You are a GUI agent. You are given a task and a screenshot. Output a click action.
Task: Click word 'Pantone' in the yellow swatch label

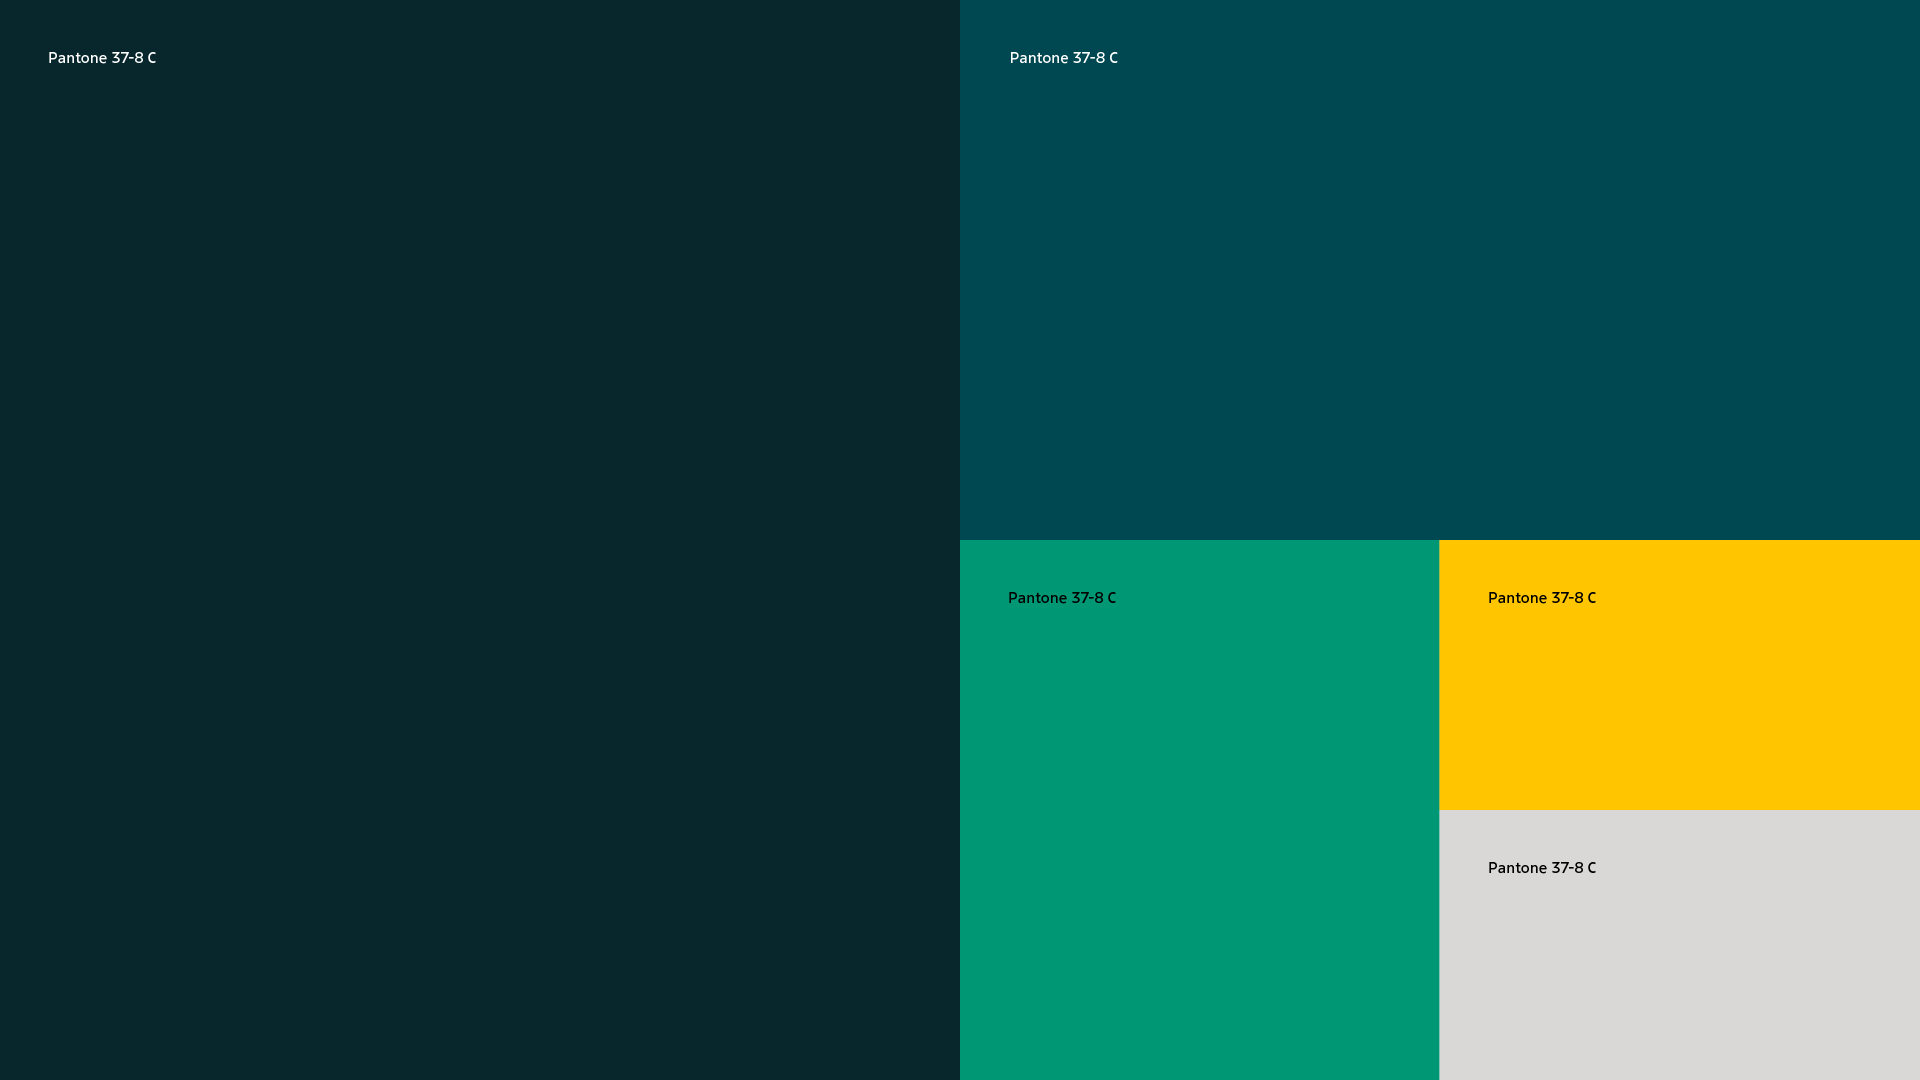click(x=1517, y=598)
